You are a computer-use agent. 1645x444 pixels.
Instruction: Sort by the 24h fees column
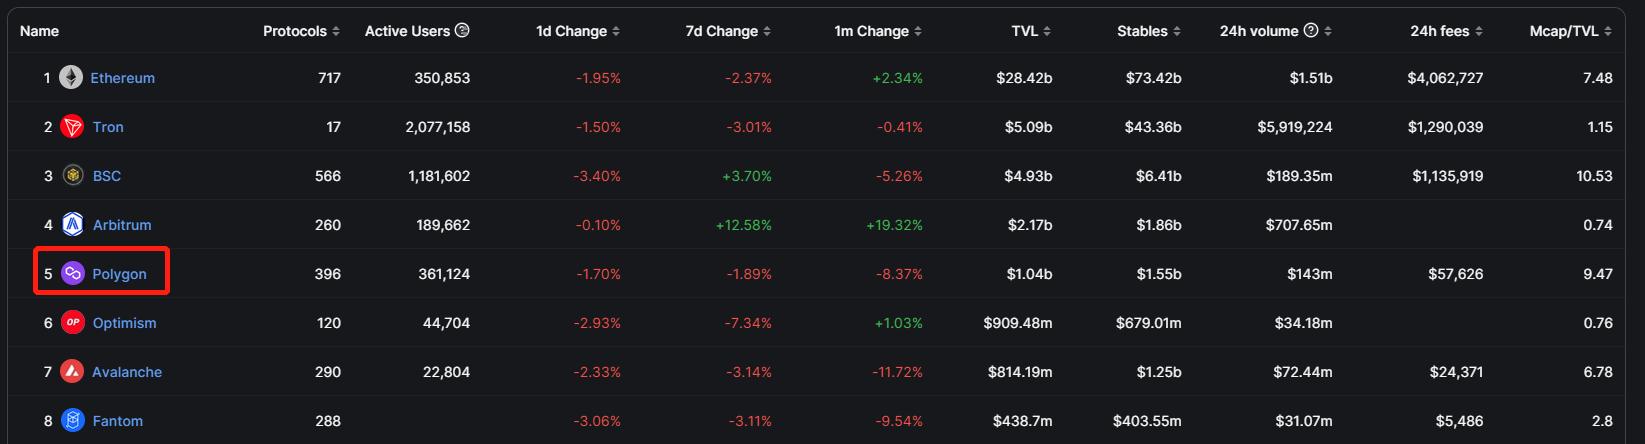pyautogui.click(x=1446, y=31)
